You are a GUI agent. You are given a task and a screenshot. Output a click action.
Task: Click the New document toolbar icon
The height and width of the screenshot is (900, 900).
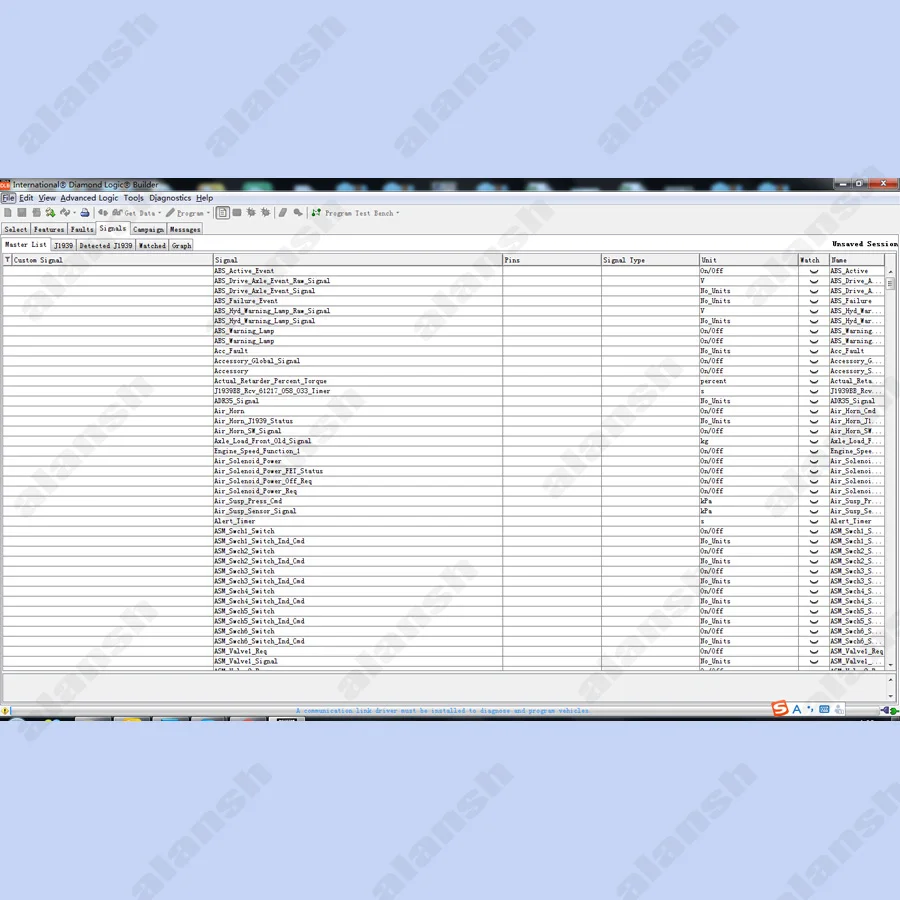[8, 213]
